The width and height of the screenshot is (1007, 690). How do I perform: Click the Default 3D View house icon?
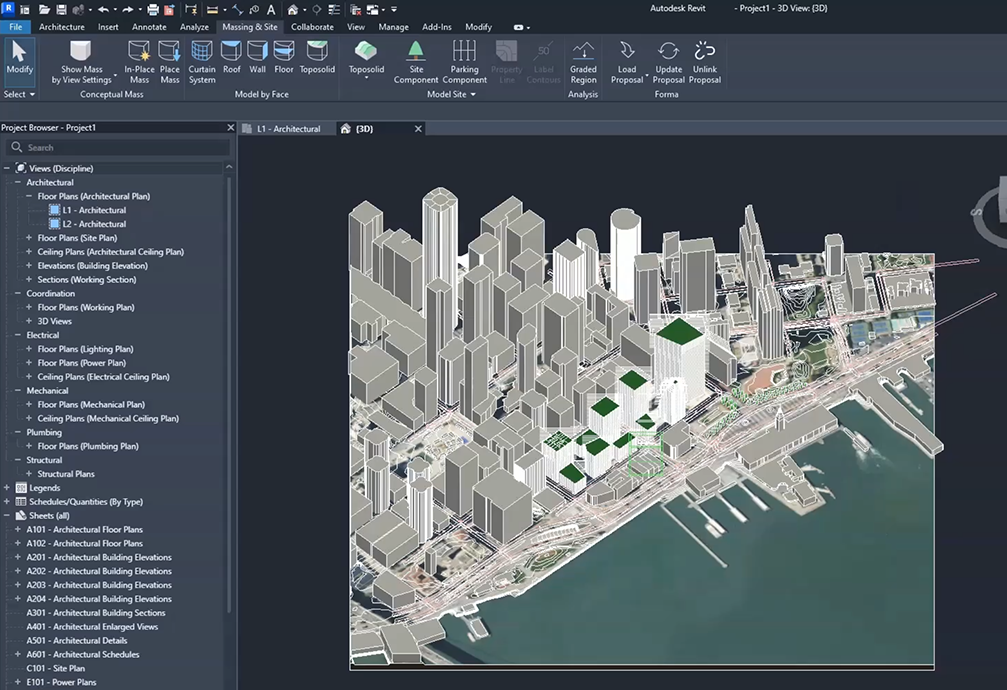point(292,9)
